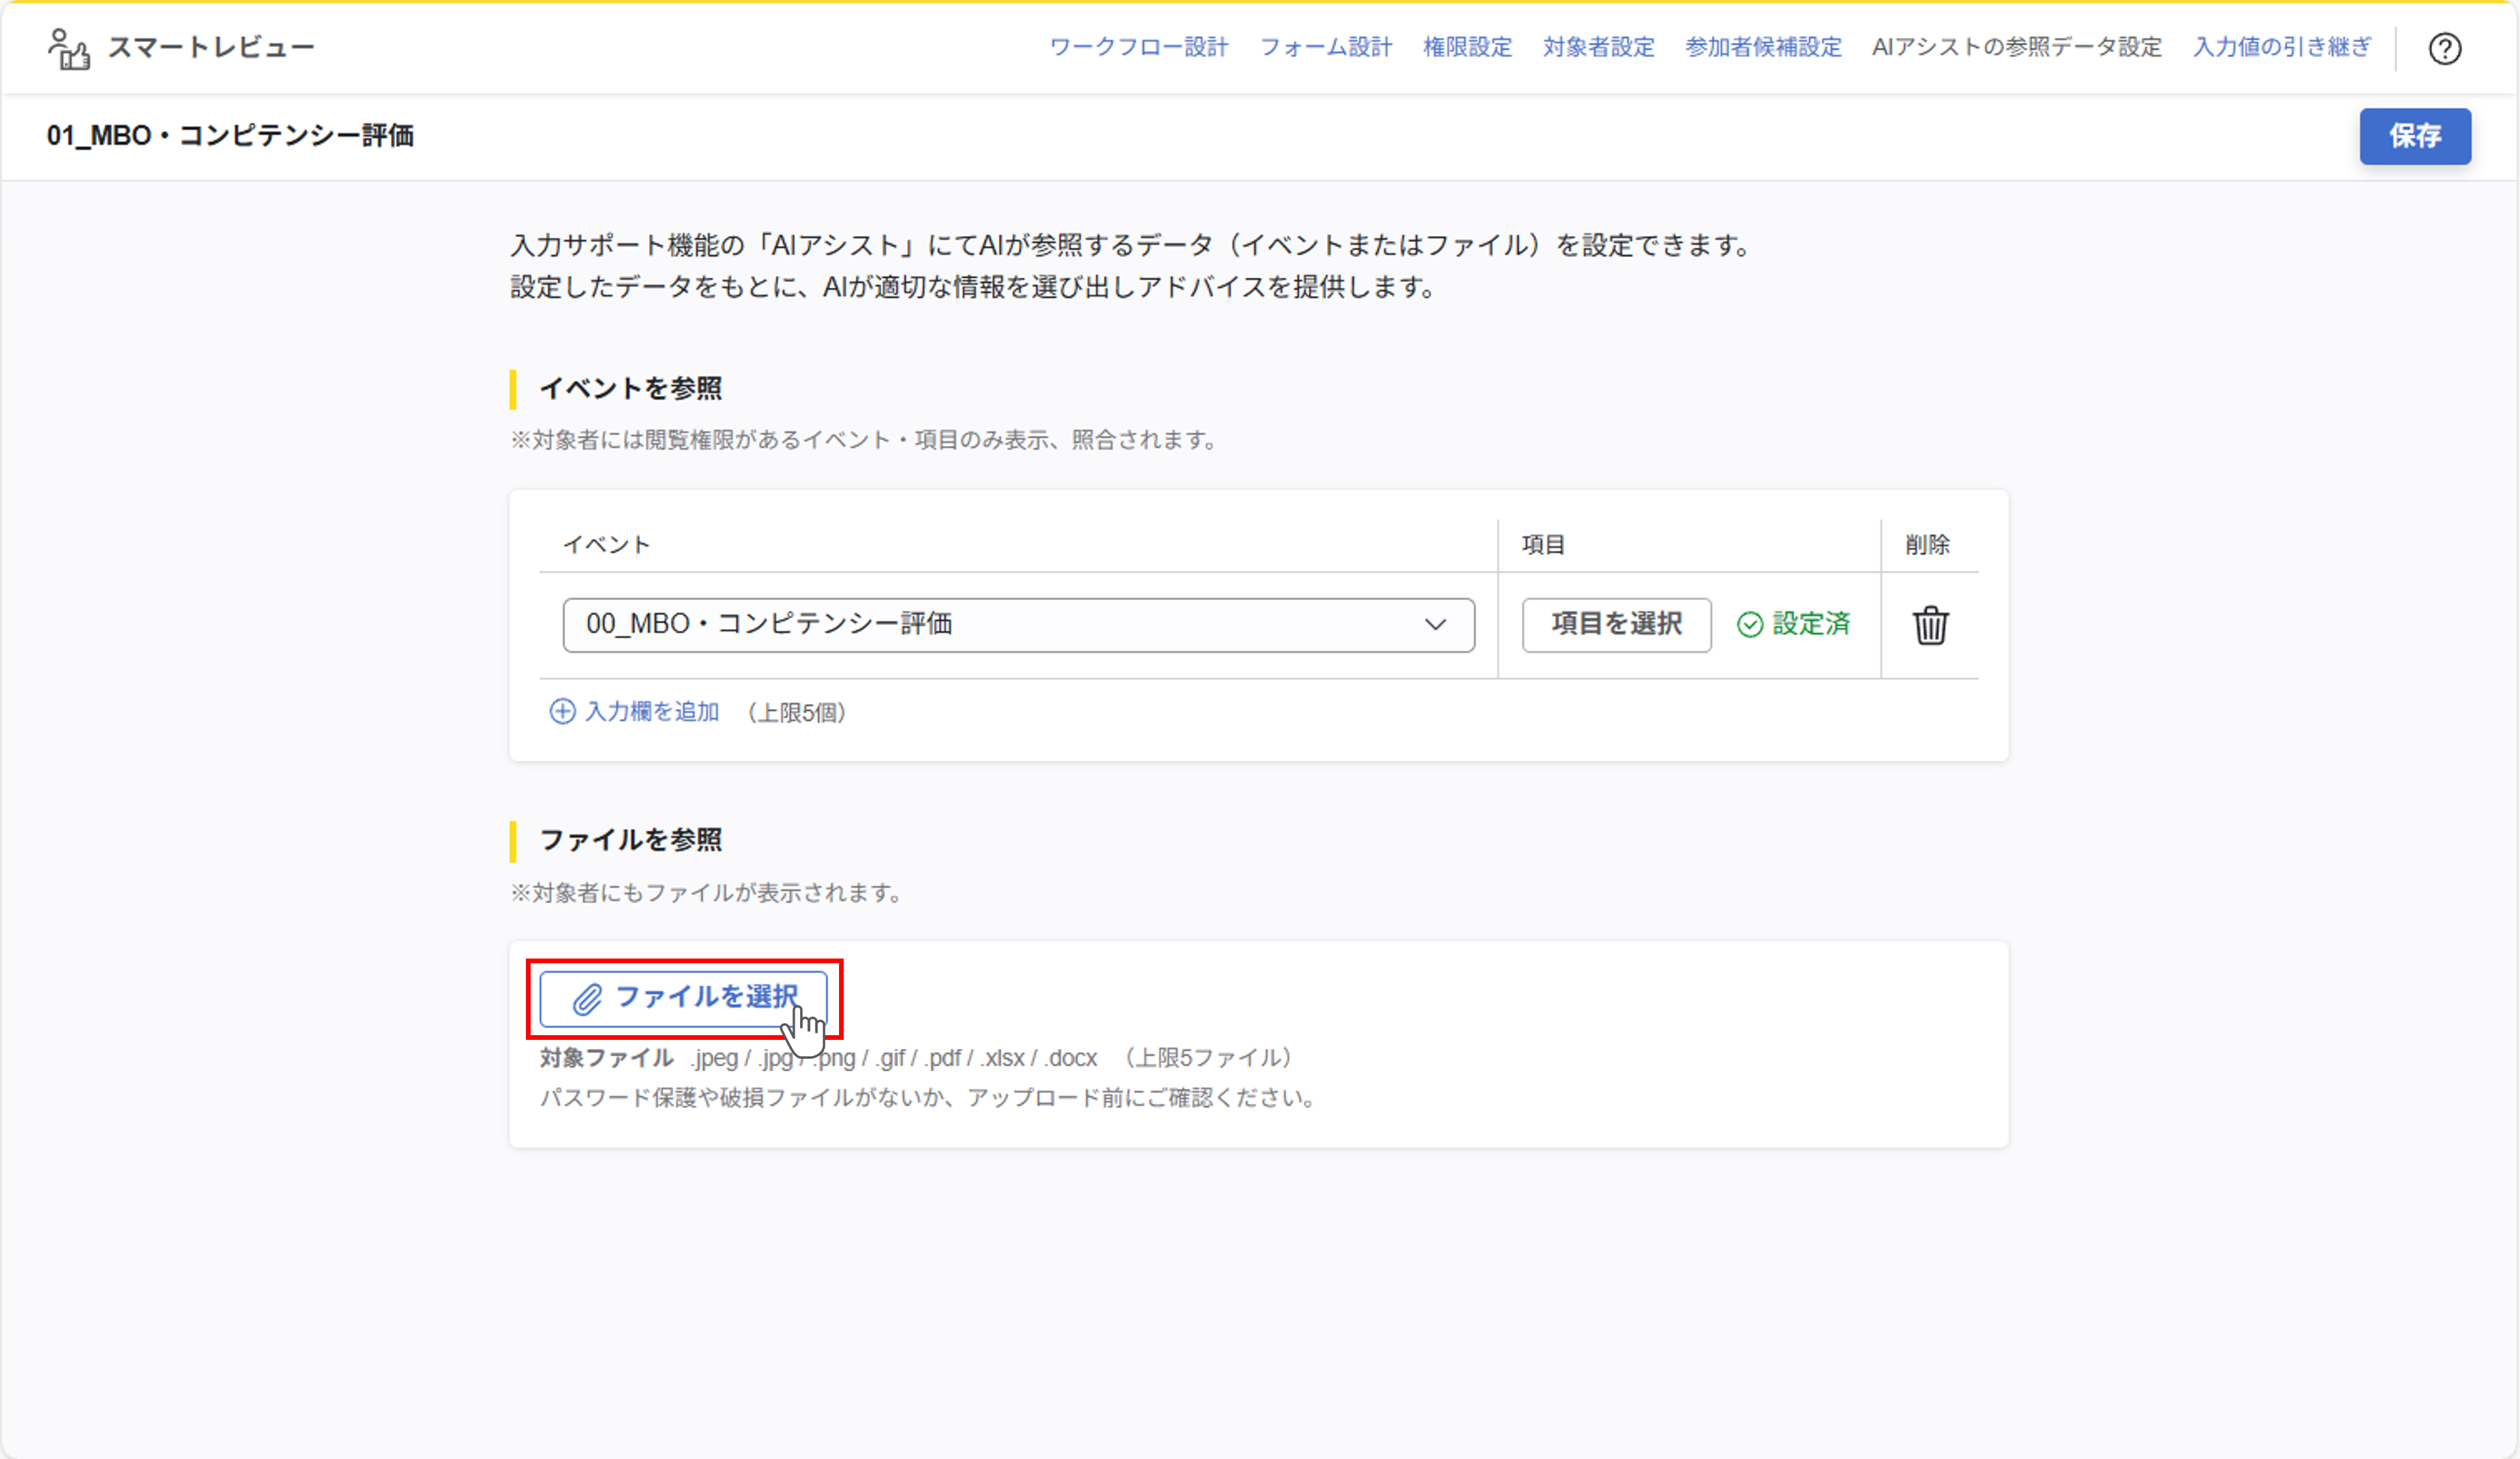Screen dimensions: 2520x1459
Task: Click the Smart Review thumbs-up logo icon
Action: click(69, 48)
